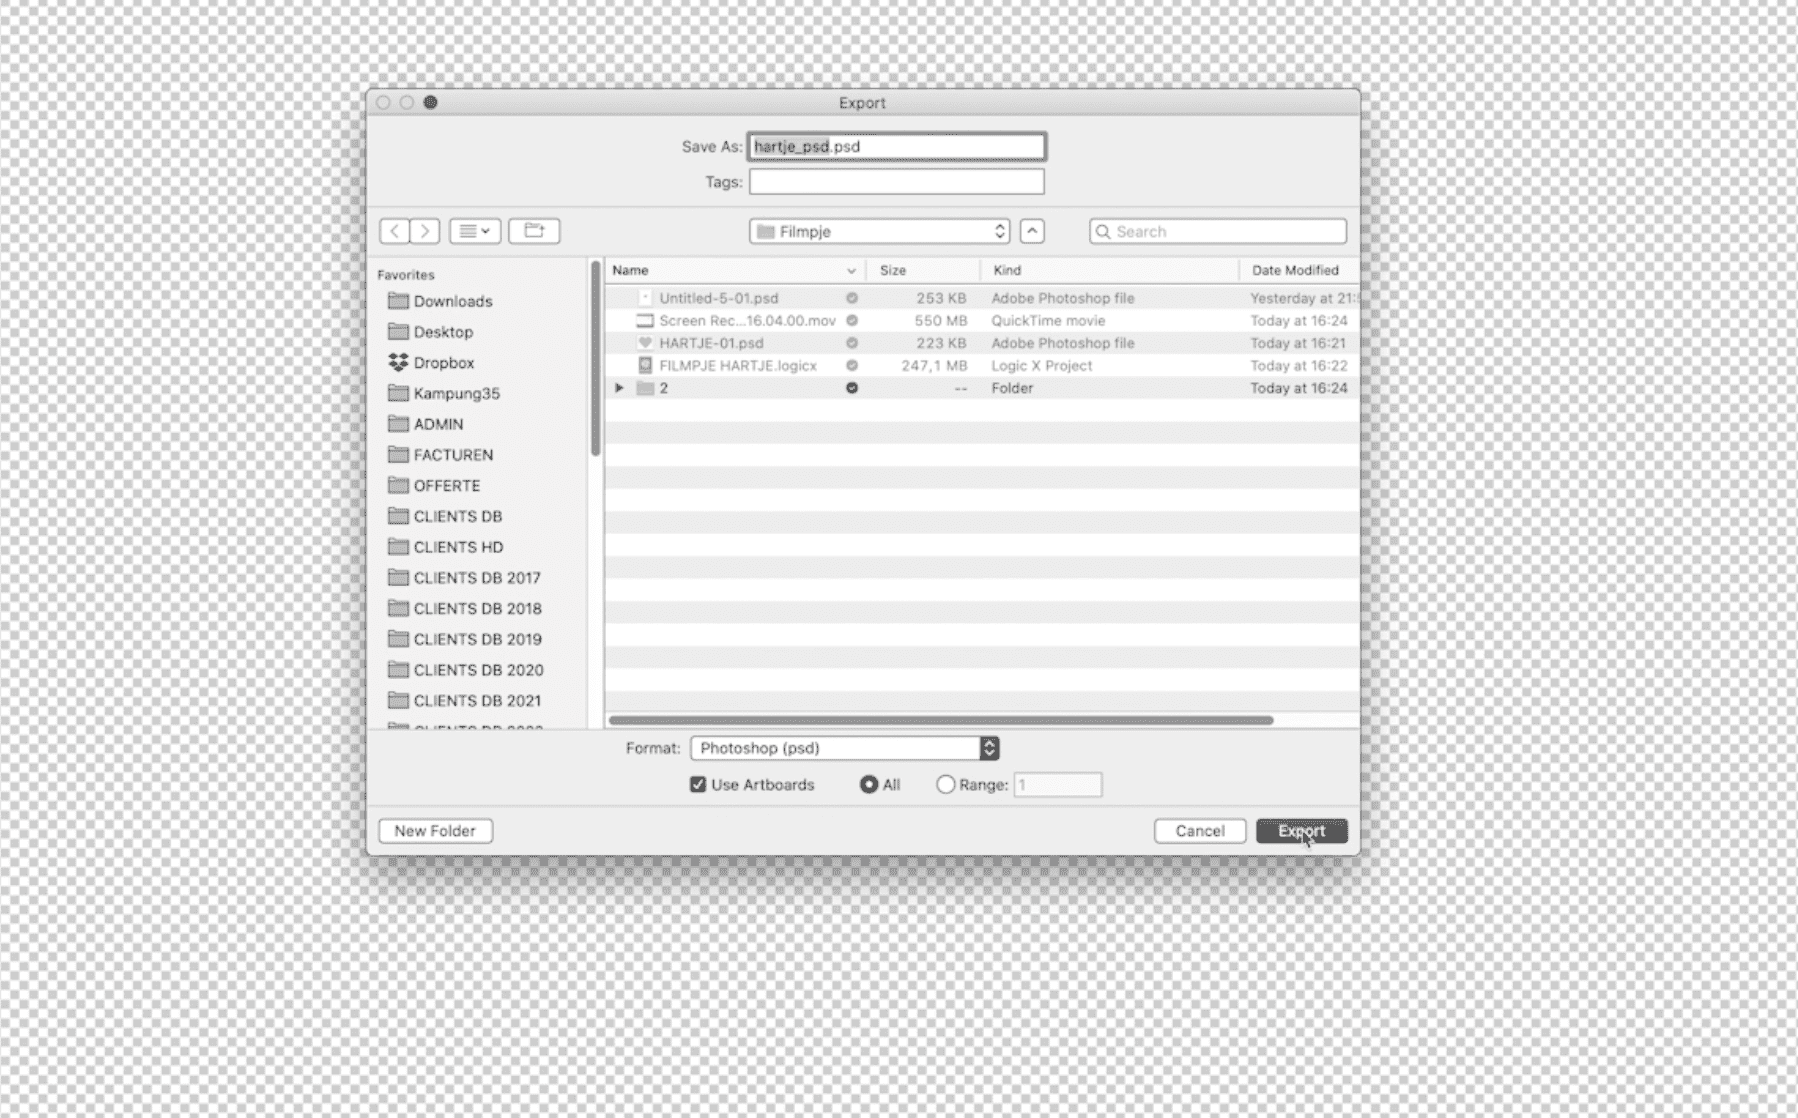Viewport: 1798px width, 1118px height.
Task: Click the Save As filename field
Action: click(897, 146)
